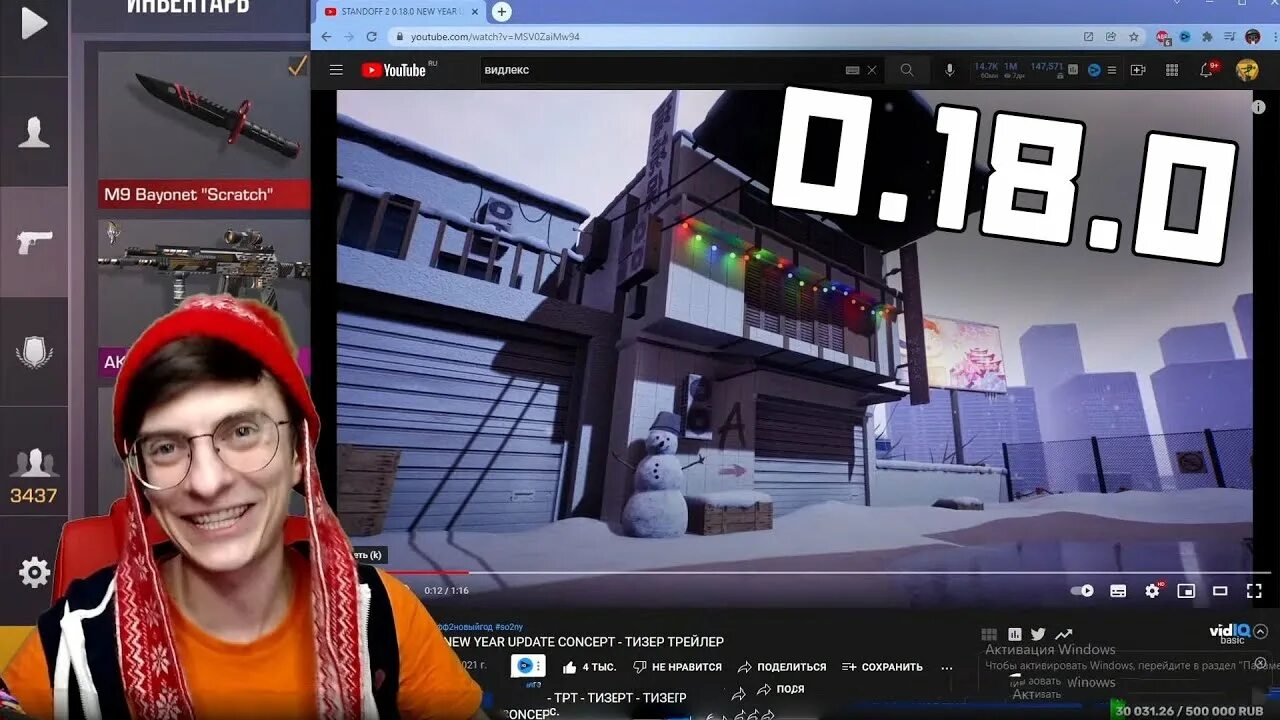This screenshot has width=1280, height=720.
Task: Open a new browser tab
Action: click(x=502, y=12)
